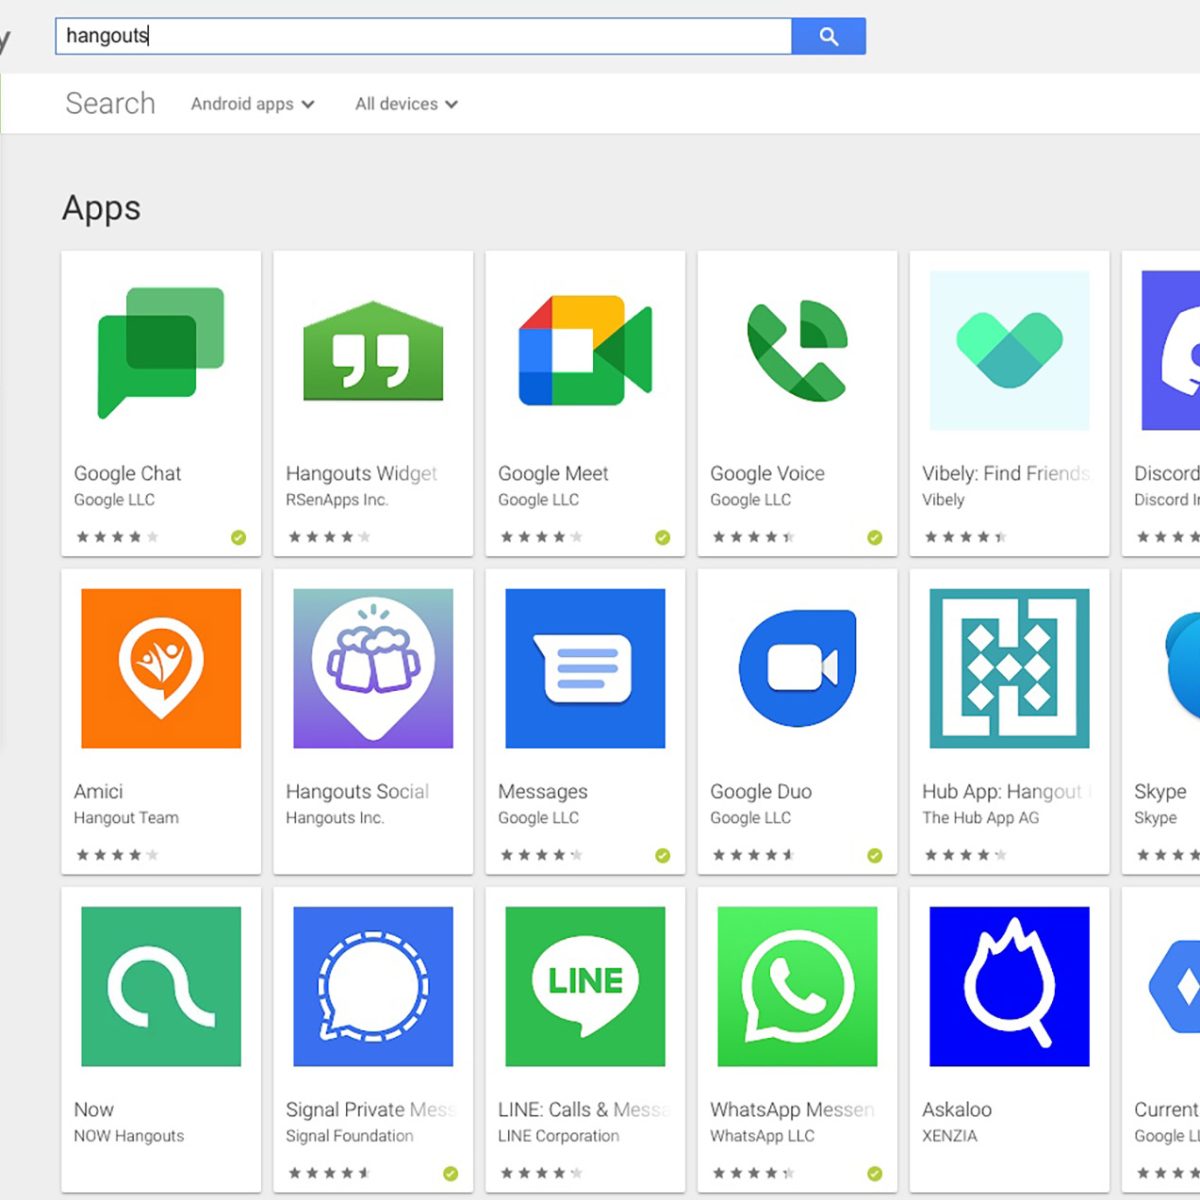Click the Google Voice phone icon
1200x1200 pixels.
pyautogui.click(x=797, y=351)
